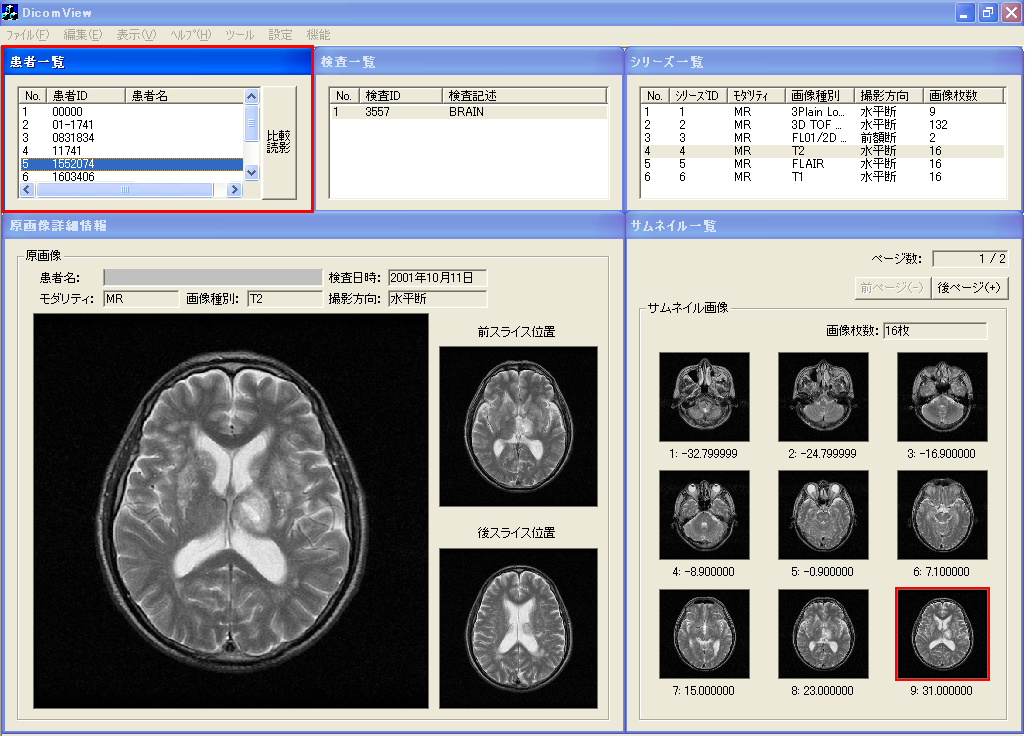
Task: Select patient ID 0831834 in patient list
Action: [74, 138]
